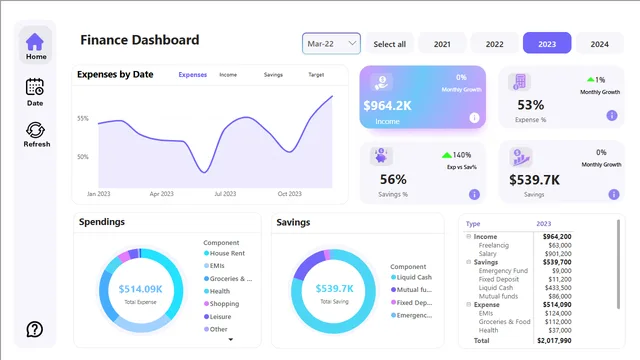Screen dimensions: 640x360
Task: Click the 53% expense value
Action: (x=531, y=105)
